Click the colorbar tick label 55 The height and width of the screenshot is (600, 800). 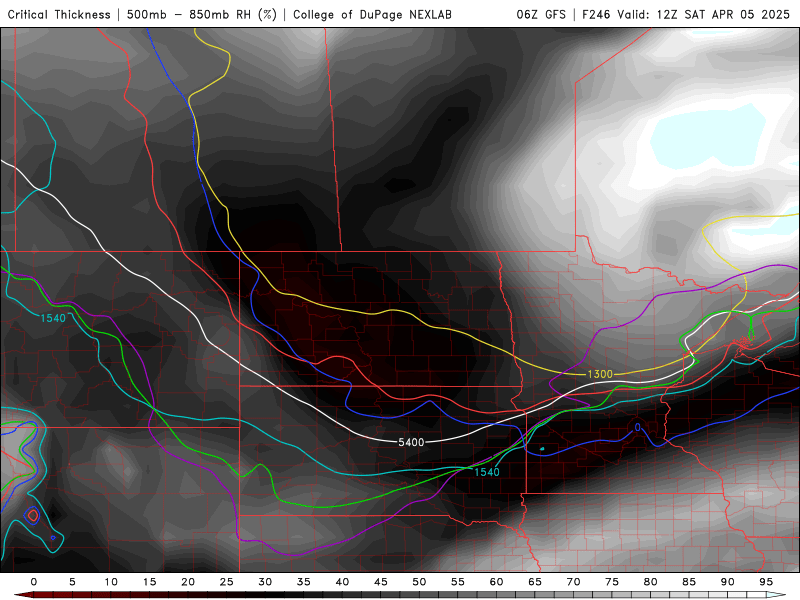(x=458, y=582)
